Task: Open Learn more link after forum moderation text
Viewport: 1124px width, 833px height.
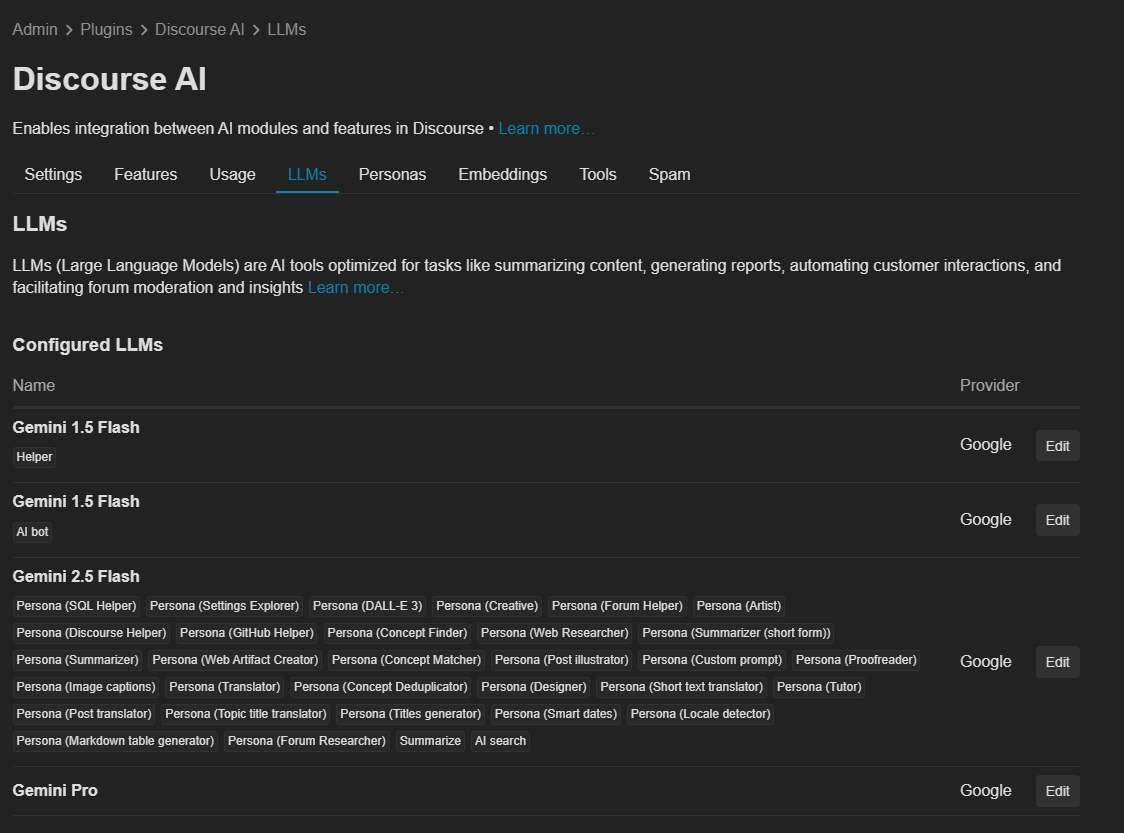Action: pyautogui.click(x=356, y=287)
